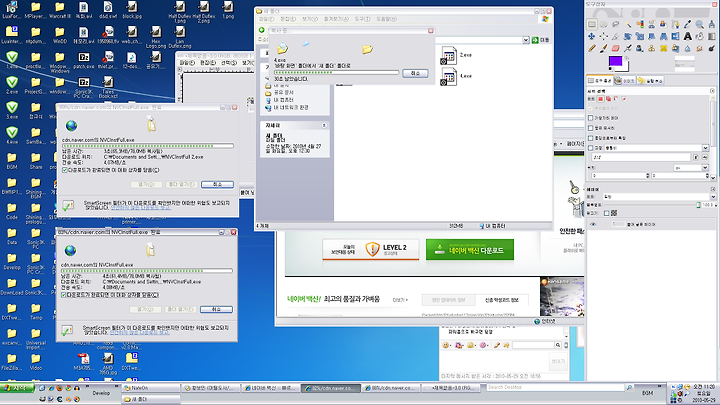Select the Alignment tool in GIMP toolbox
This screenshot has width=720, height=405.
(x=604, y=36)
